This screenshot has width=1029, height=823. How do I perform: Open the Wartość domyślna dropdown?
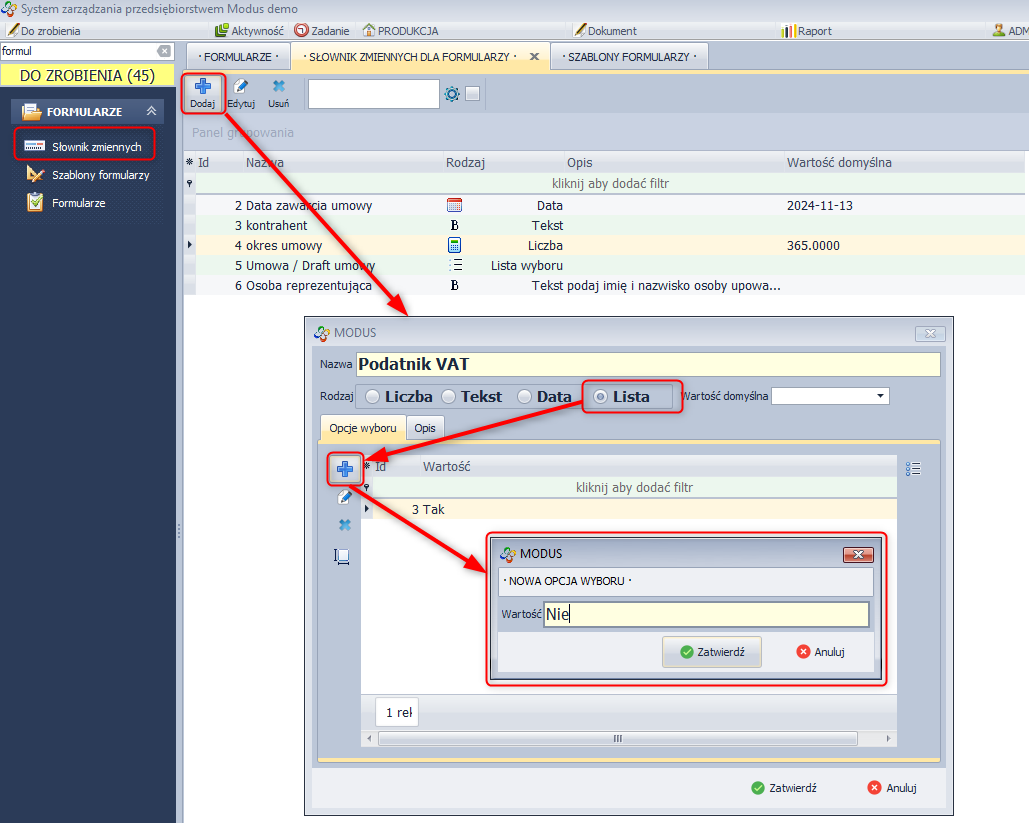[x=880, y=397]
